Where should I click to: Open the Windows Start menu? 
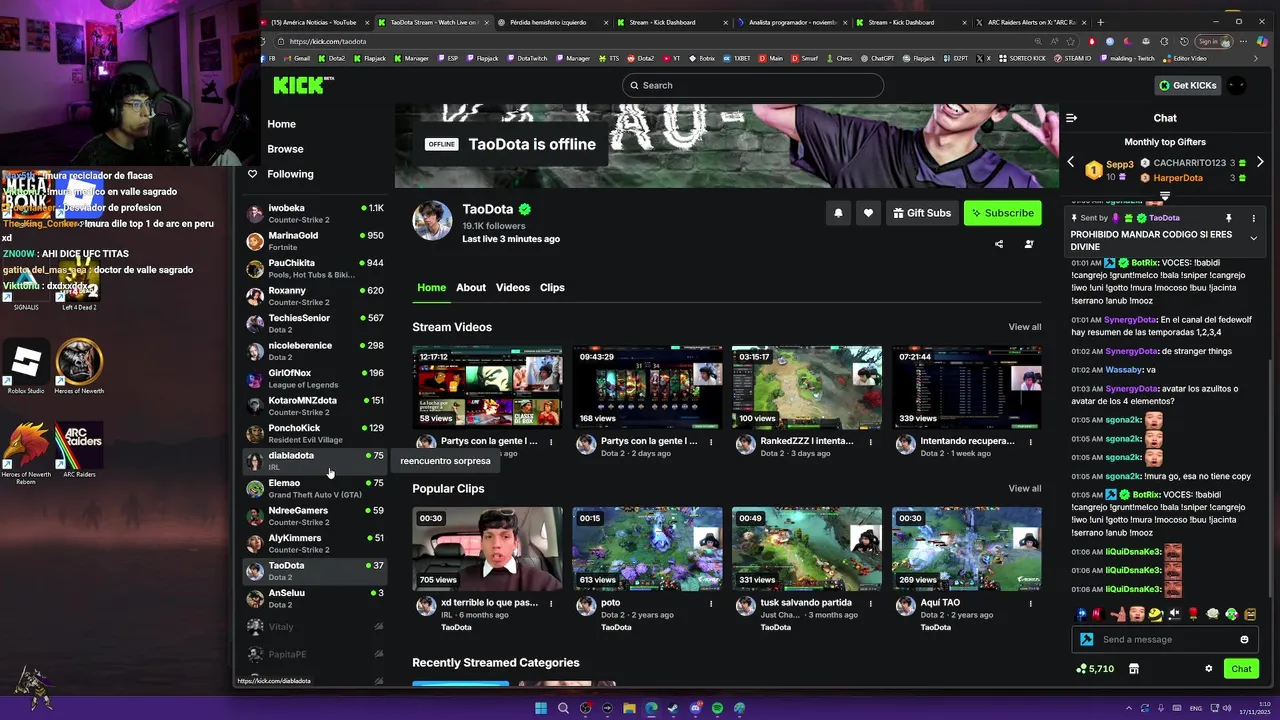pos(541,708)
